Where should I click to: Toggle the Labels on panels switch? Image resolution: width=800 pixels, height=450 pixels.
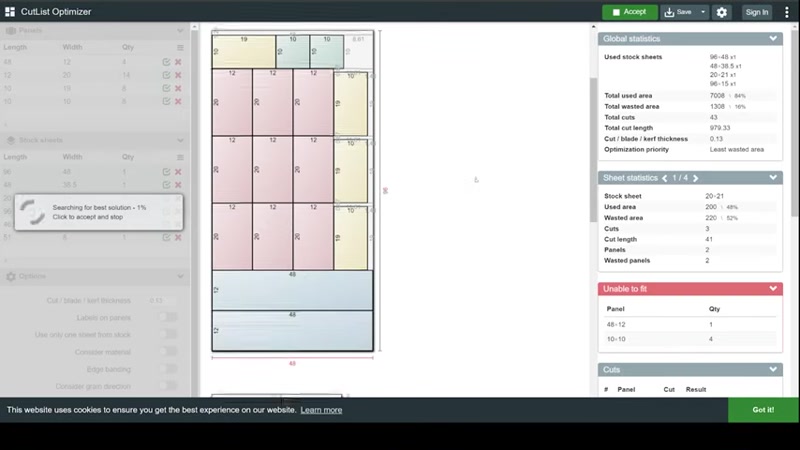pyautogui.click(x=167, y=317)
